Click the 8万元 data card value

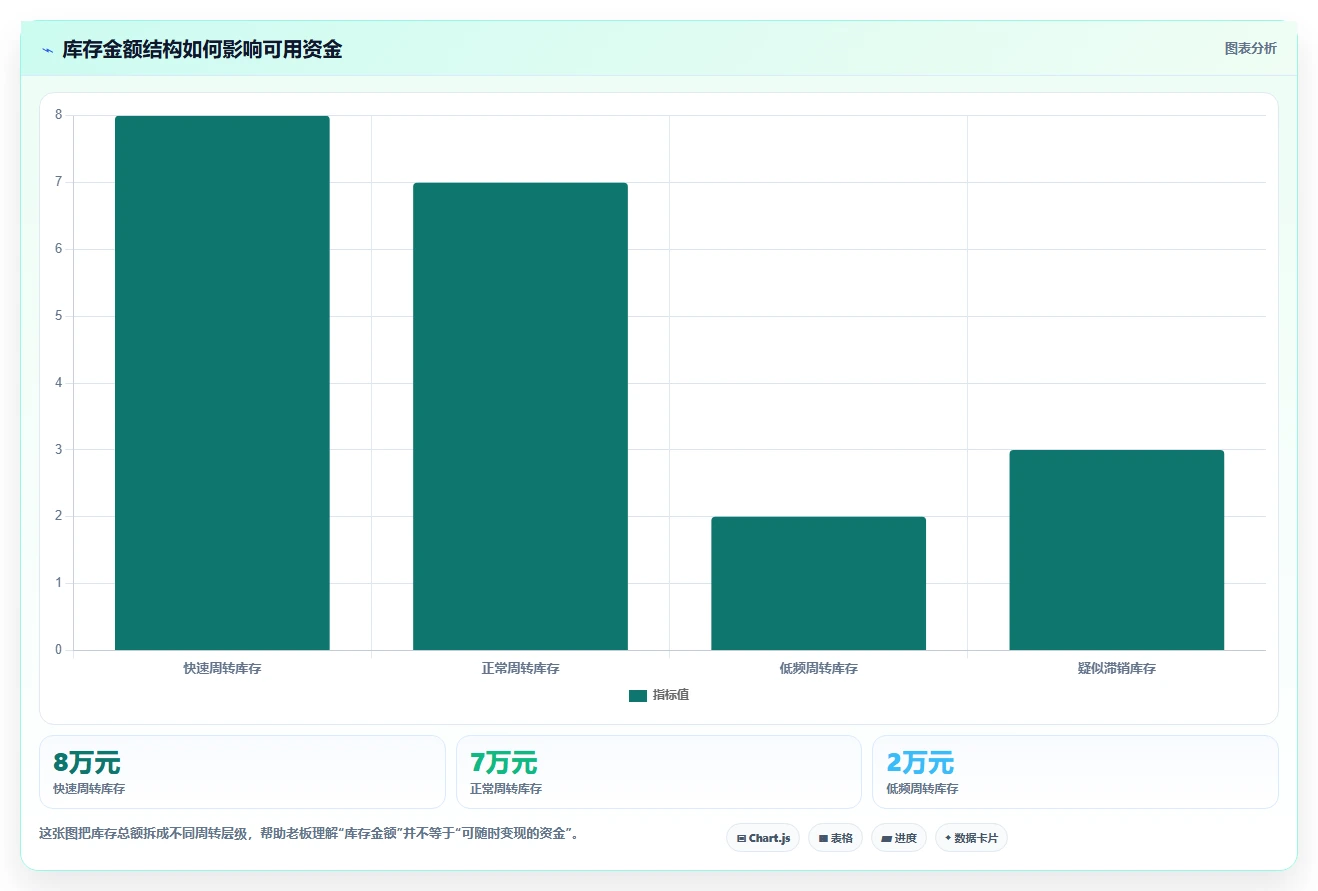[x=87, y=763]
